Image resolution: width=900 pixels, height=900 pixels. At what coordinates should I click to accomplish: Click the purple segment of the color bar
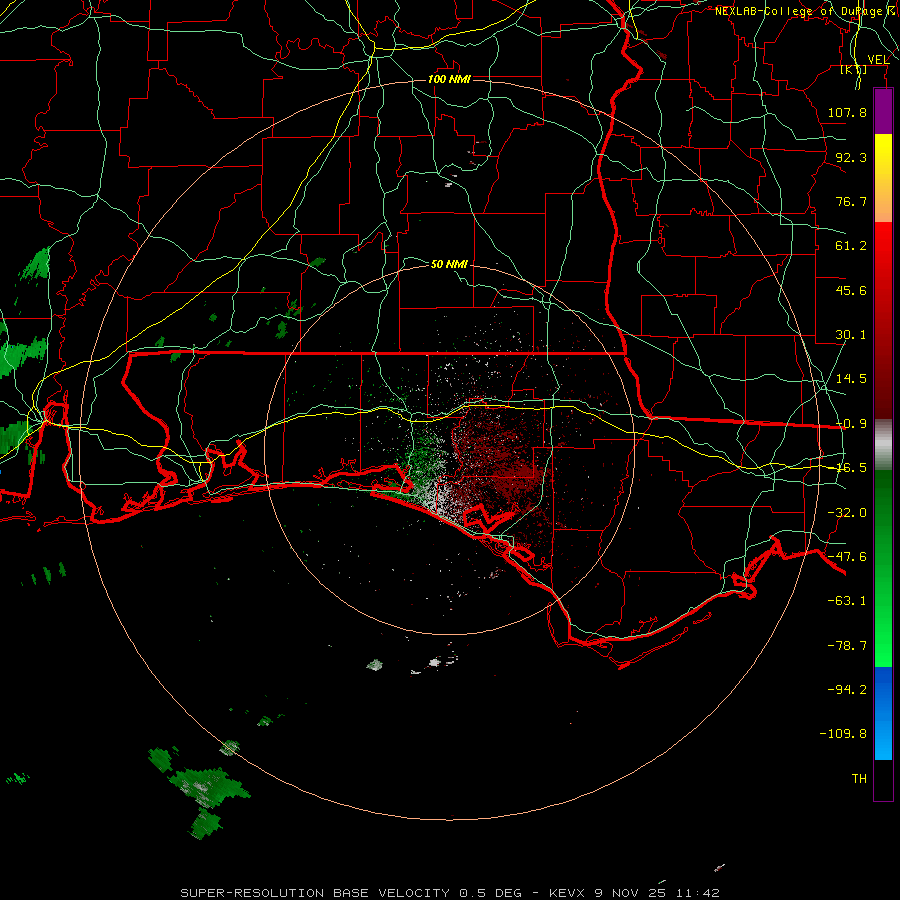click(x=883, y=111)
